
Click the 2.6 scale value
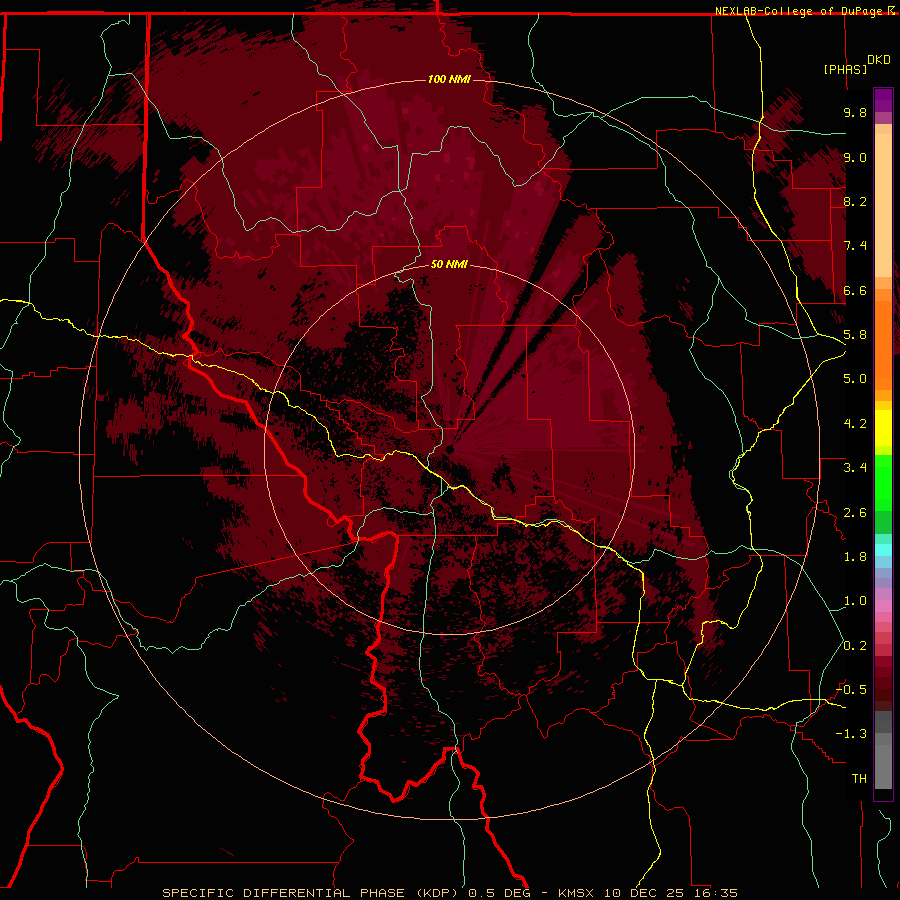(x=855, y=513)
